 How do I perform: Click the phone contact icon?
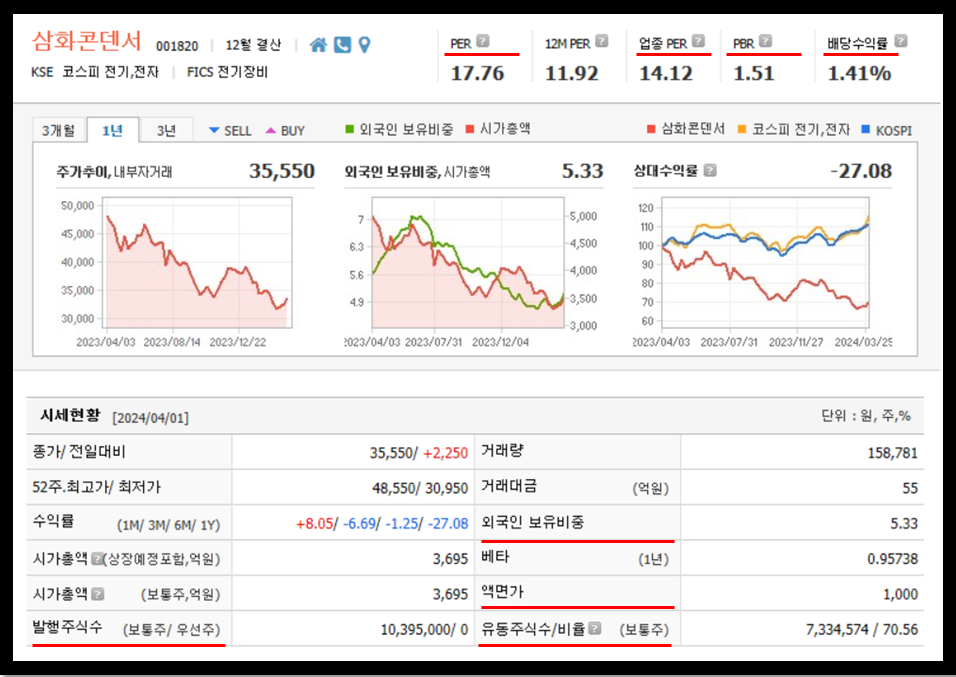point(343,45)
